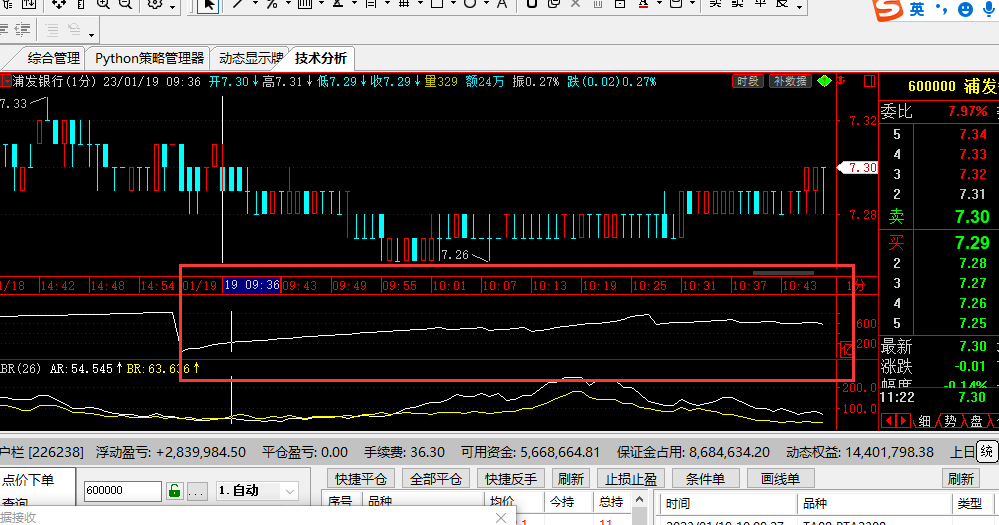The height and width of the screenshot is (525, 999).
Task: Click the Sogou emoji face icon
Action: 965,9
